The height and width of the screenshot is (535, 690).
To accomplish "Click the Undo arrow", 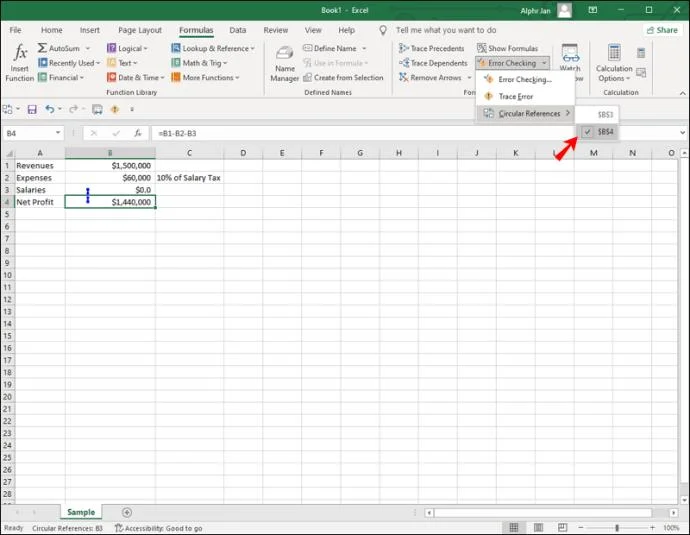I will (49, 109).
